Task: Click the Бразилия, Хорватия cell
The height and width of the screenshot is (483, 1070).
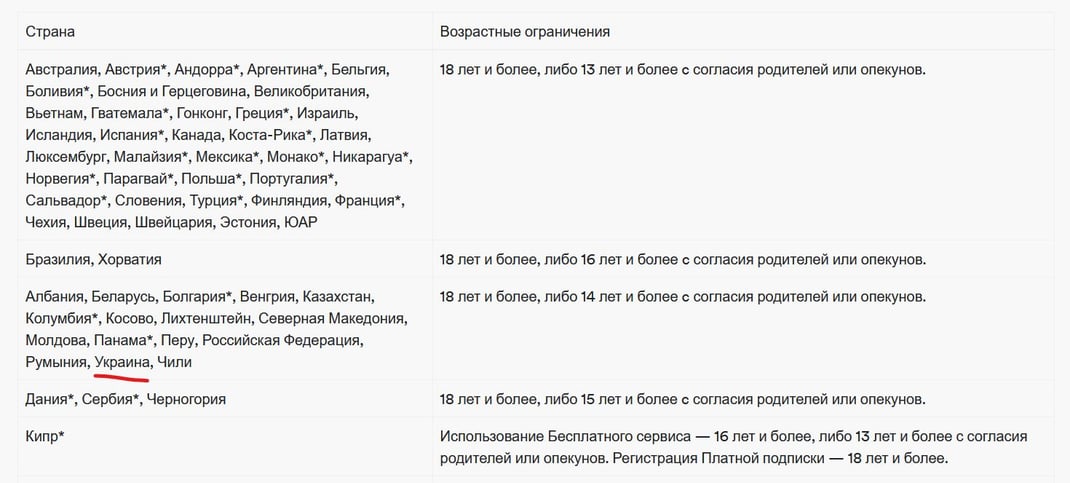Action: tap(94, 259)
